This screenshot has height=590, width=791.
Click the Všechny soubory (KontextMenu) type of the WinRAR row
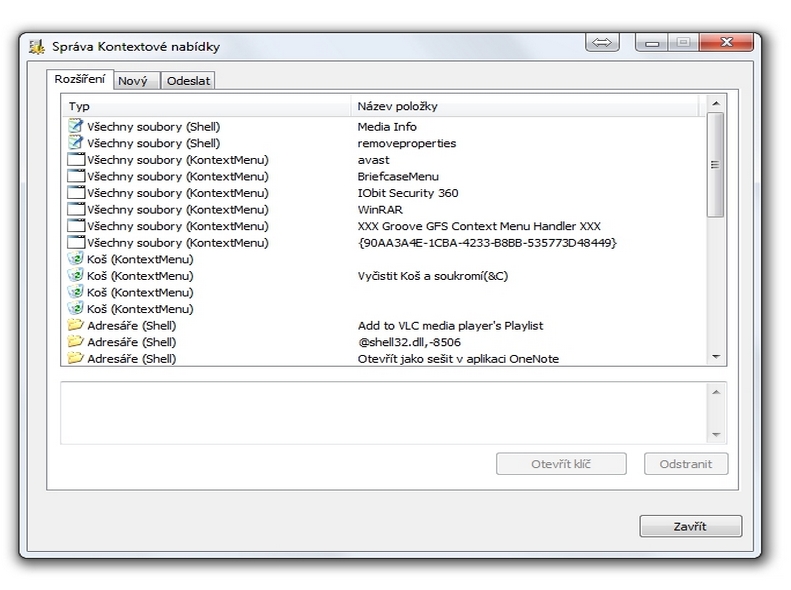pos(178,210)
